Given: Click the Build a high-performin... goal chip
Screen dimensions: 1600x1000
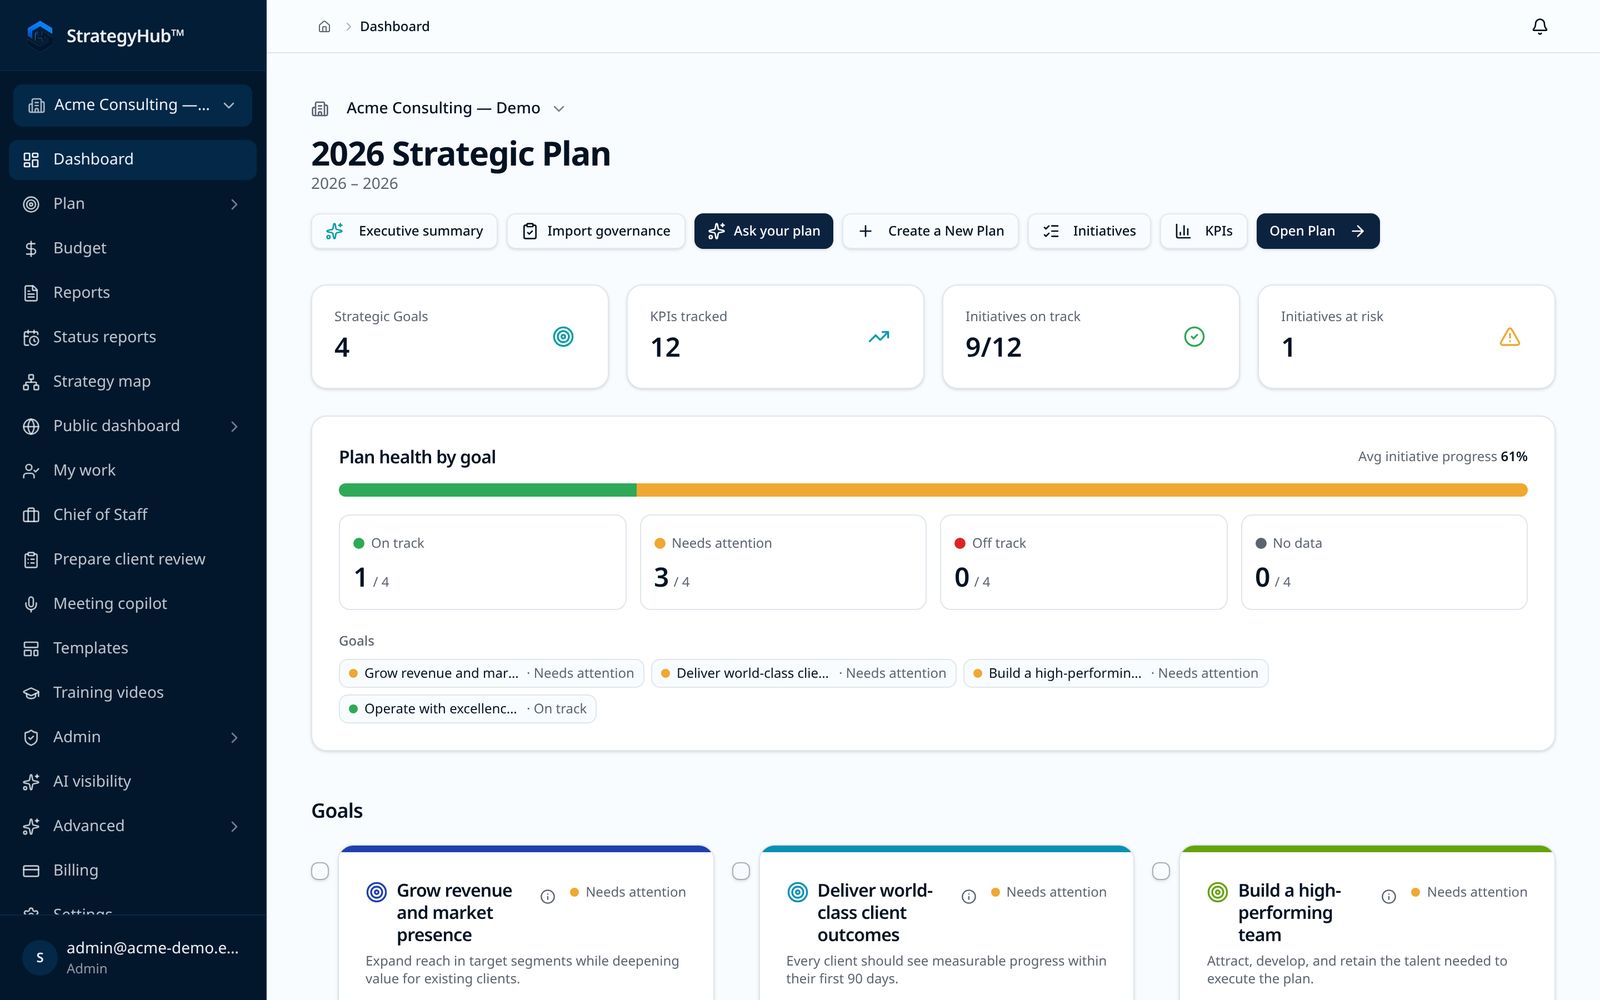Looking at the screenshot, I should coord(1116,673).
